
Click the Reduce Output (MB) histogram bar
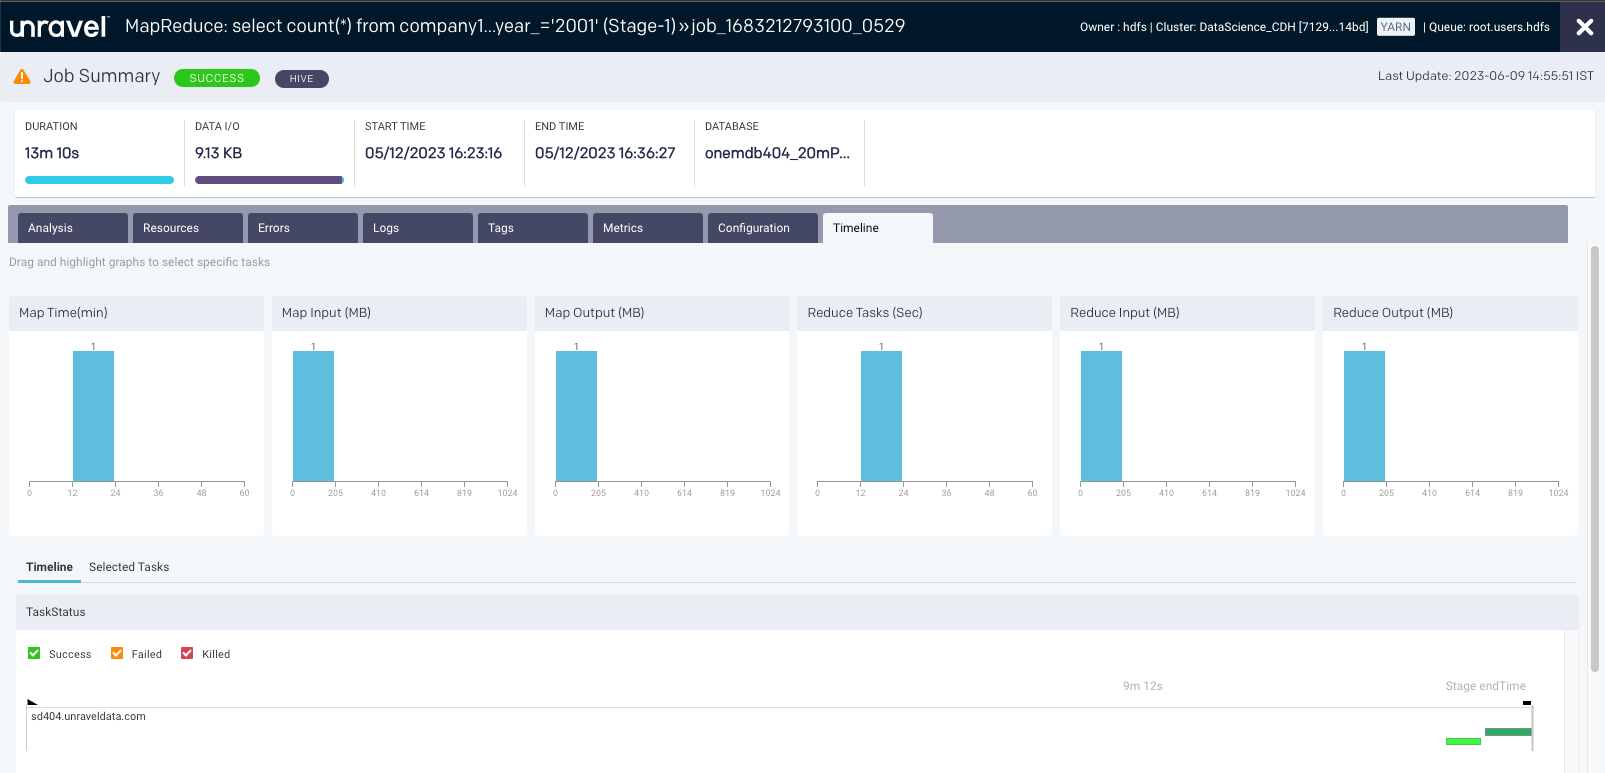pyautogui.click(x=1364, y=416)
